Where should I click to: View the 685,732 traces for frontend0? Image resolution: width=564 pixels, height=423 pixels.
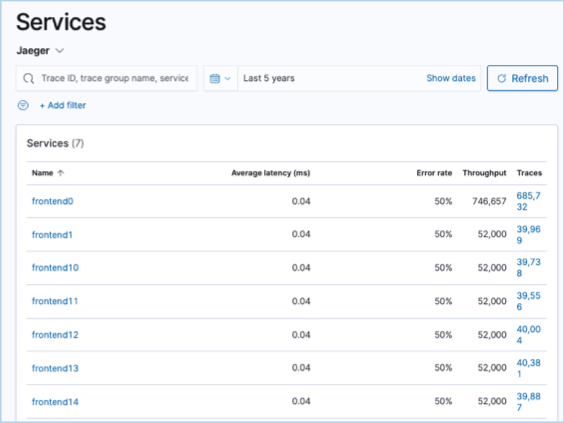pyautogui.click(x=528, y=201)
